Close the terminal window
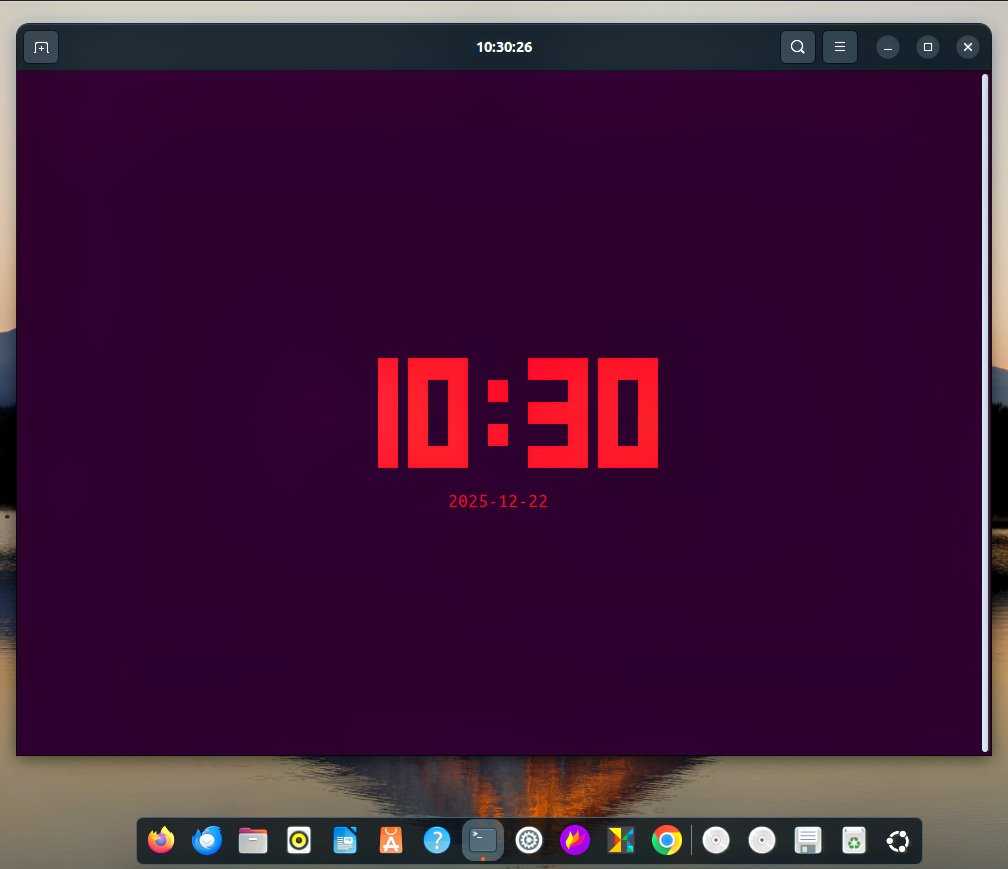 [x=968, y=48]
